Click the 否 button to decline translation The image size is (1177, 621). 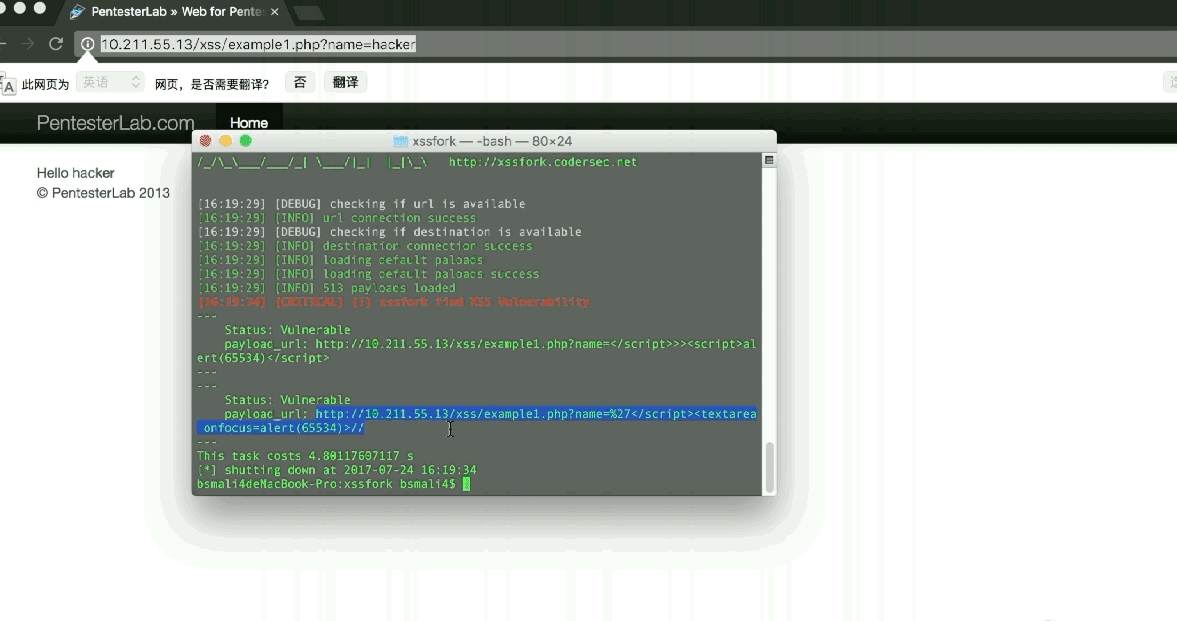click(300, 82)
